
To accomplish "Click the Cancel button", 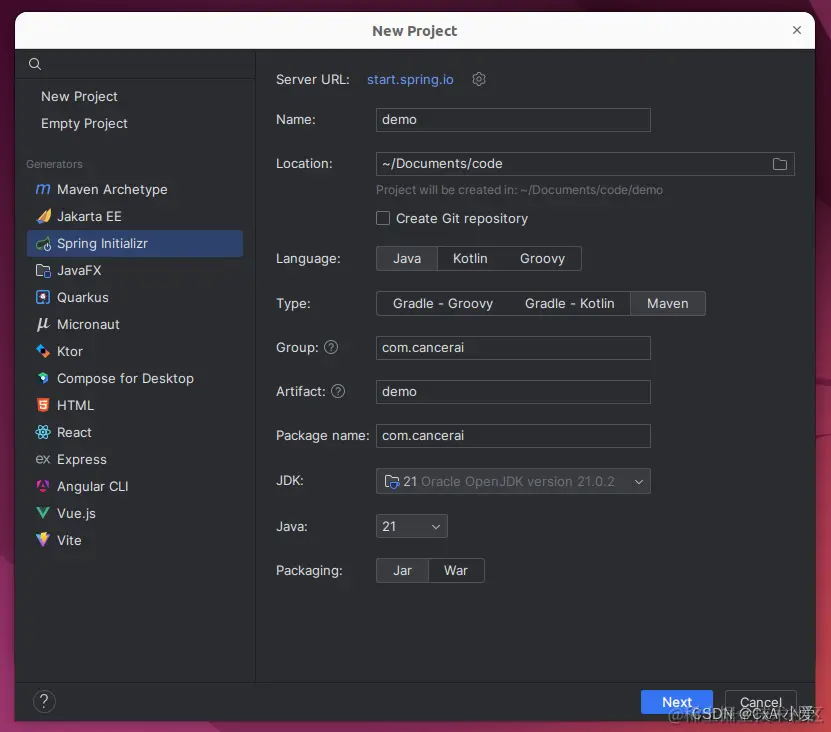I will [x=761, y=702].
